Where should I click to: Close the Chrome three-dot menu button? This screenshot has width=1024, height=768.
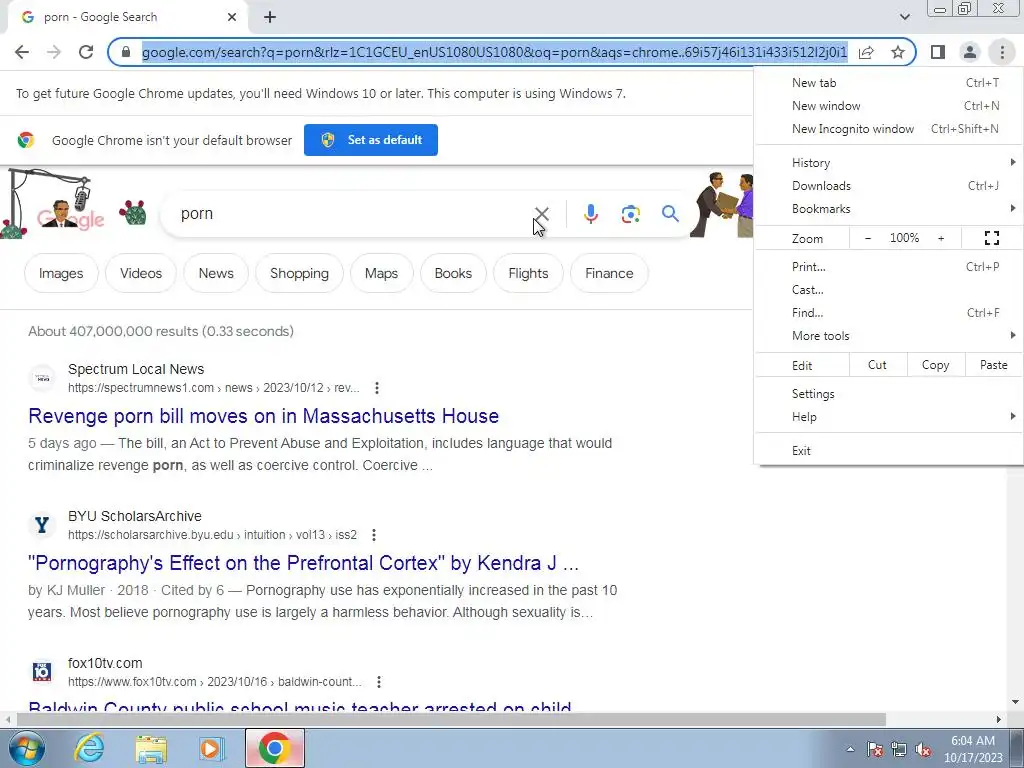(1002, 52)
